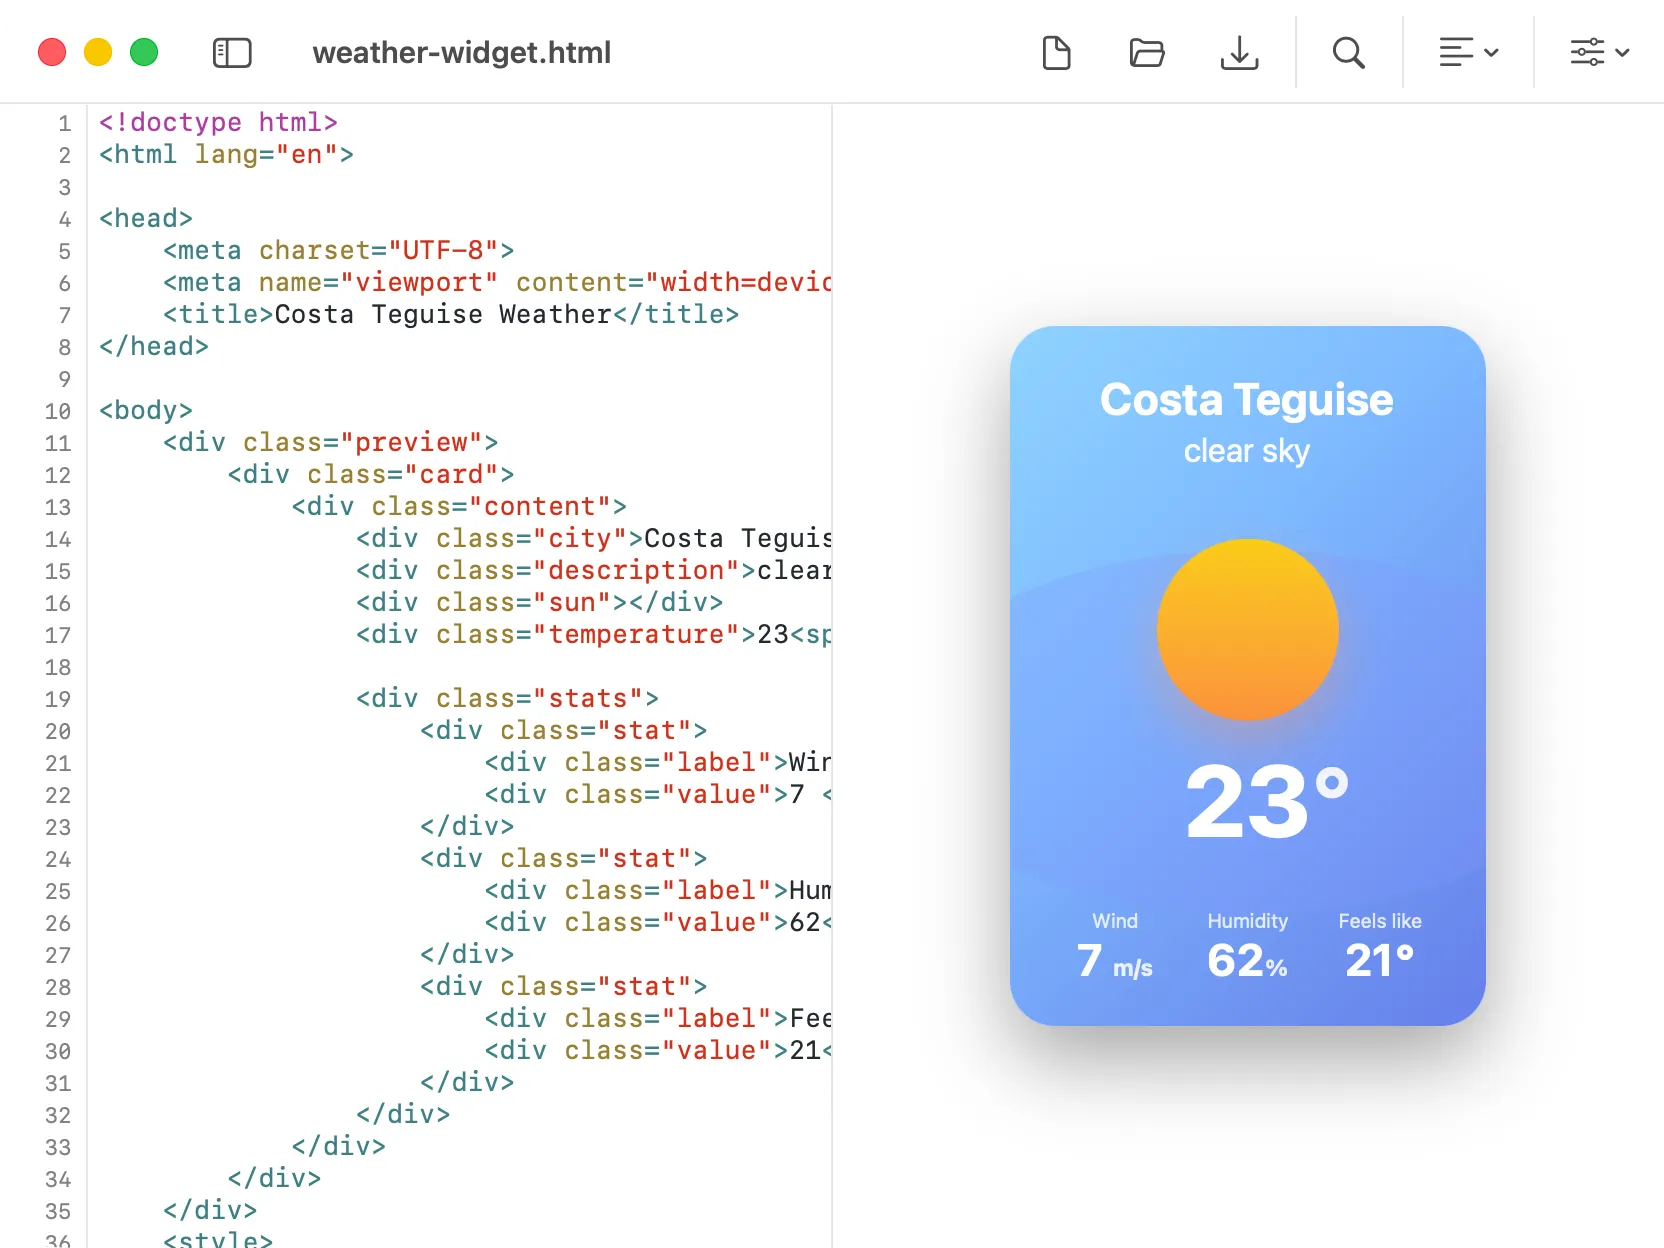Click line number 20 in gutter
The width and height of the screenshot is (1664, 1248).
tap(58, 731)
